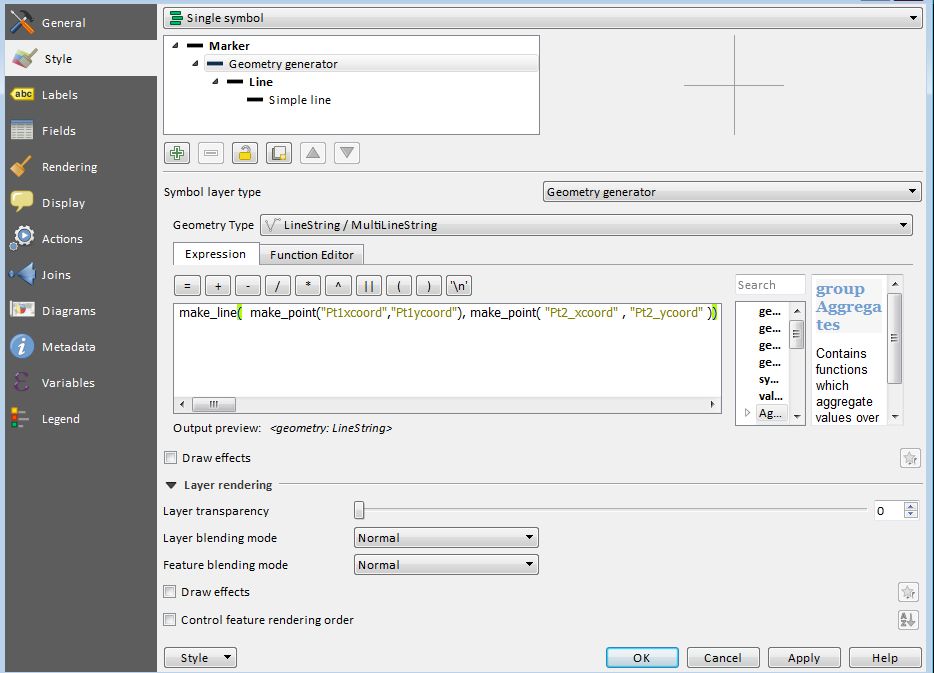This screenshot has width=934, height=673.
Task: Open the Display section
Action: point(81,202)
